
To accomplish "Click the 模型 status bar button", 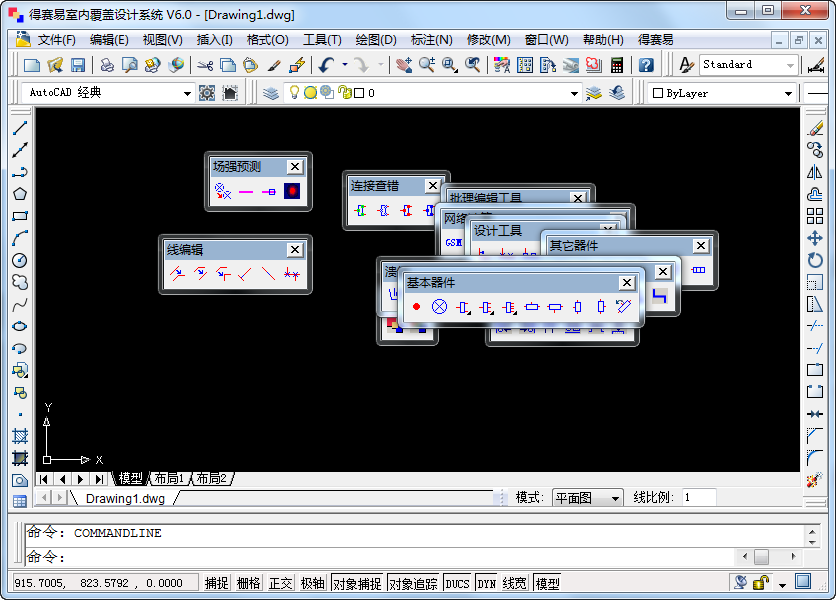I will coord(547,583).
